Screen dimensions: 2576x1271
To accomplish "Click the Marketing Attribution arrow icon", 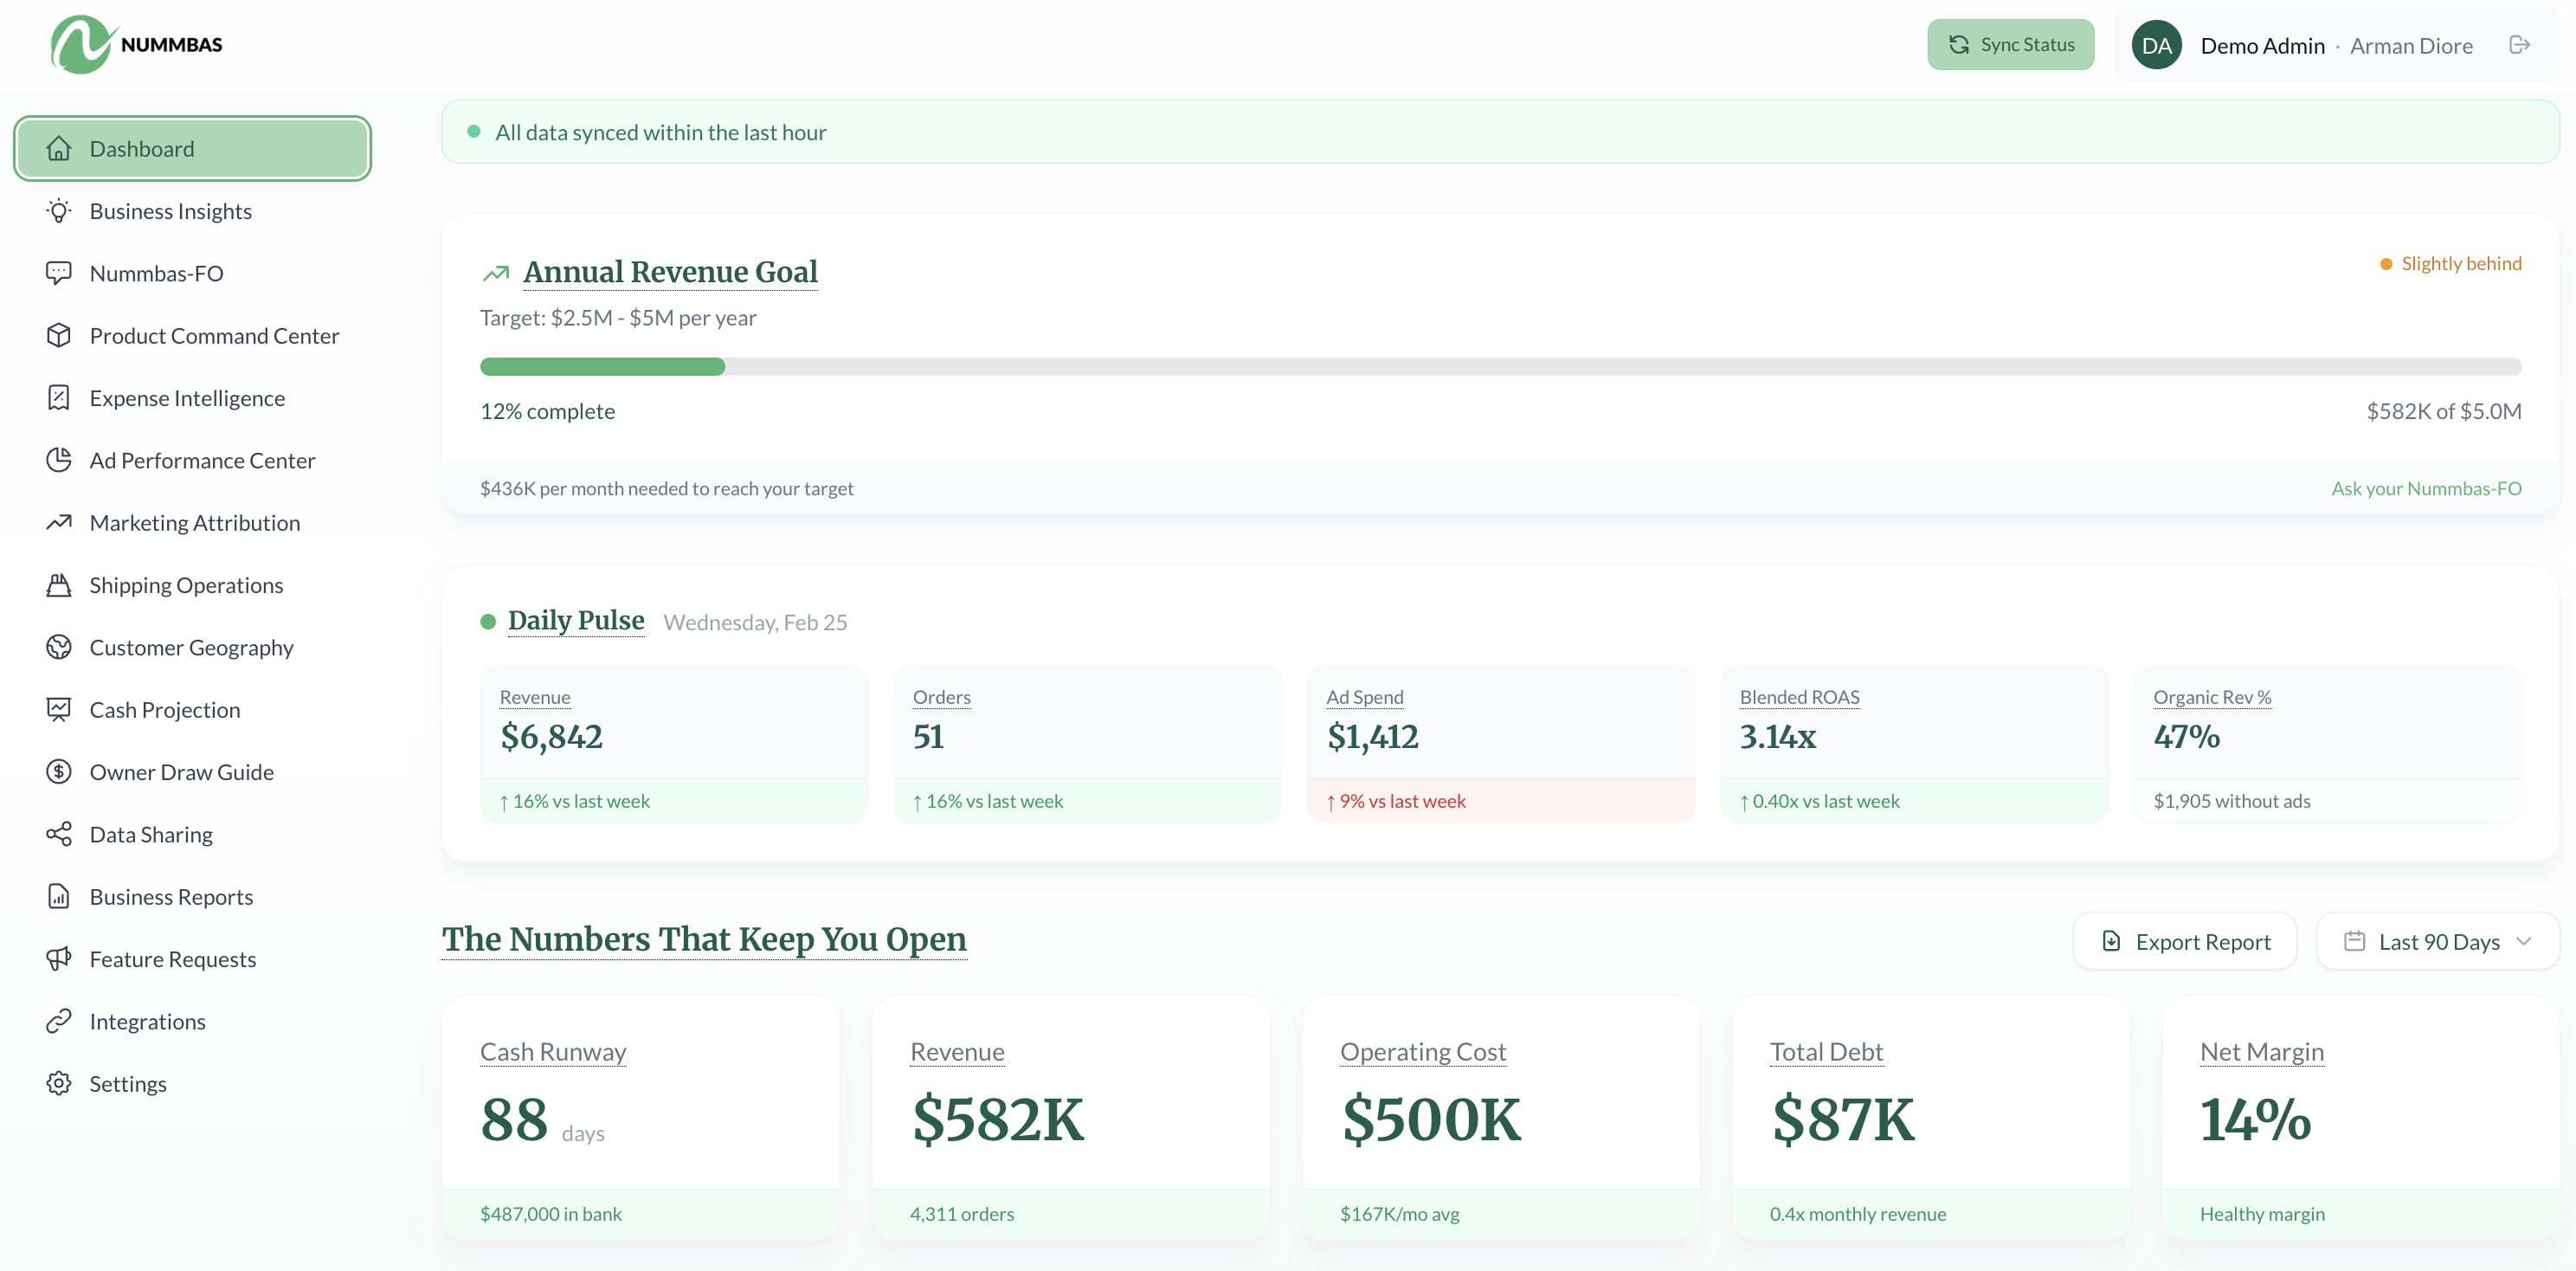I will coord(59,522).
